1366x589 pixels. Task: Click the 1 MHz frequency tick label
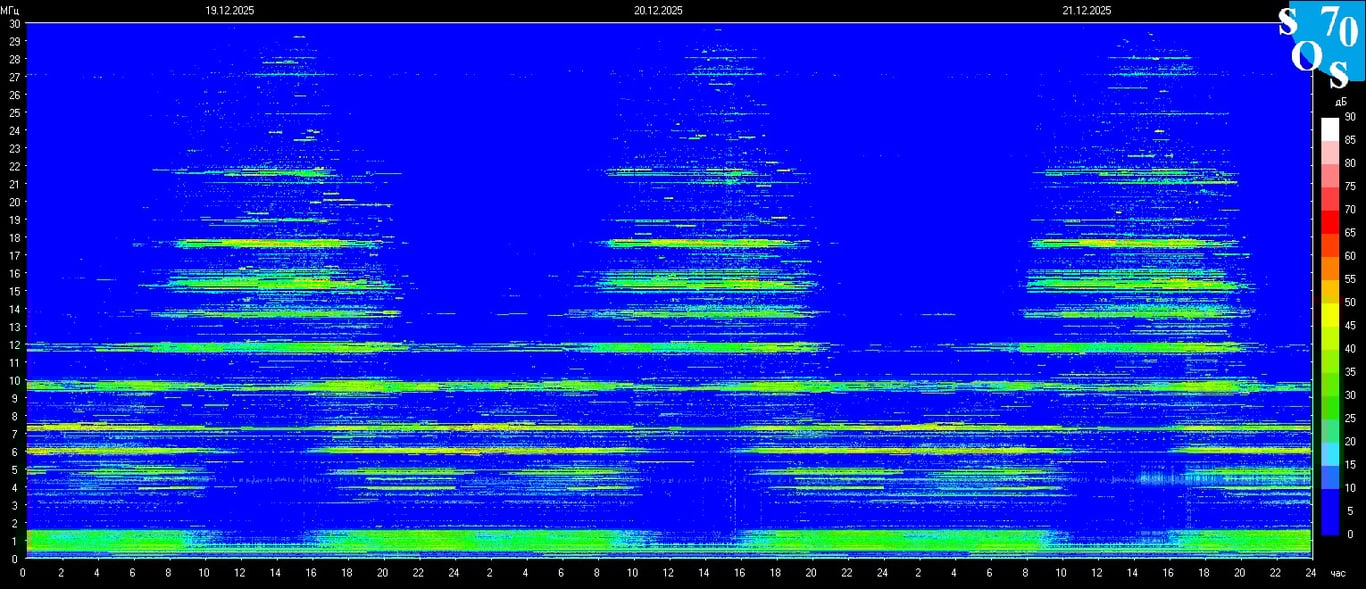14,541
